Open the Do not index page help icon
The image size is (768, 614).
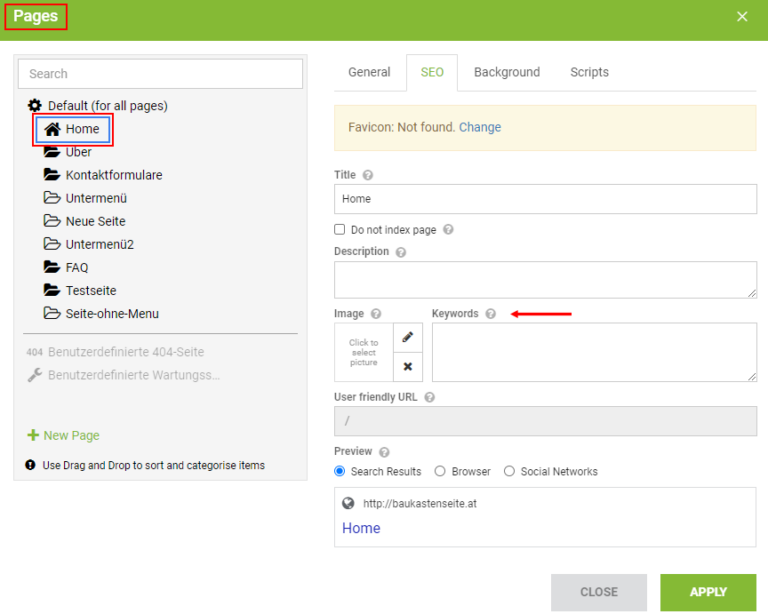pyautogui.click(x=448, y=229)
